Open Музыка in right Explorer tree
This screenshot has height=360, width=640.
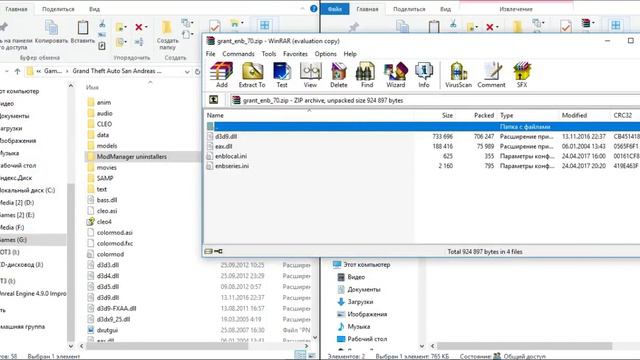(359, 327)
